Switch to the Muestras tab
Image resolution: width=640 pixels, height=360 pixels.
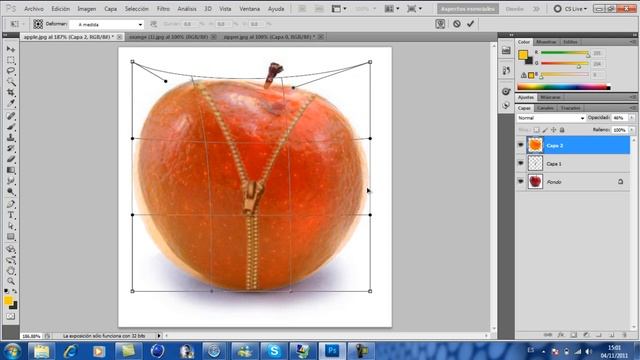(546, 42)
